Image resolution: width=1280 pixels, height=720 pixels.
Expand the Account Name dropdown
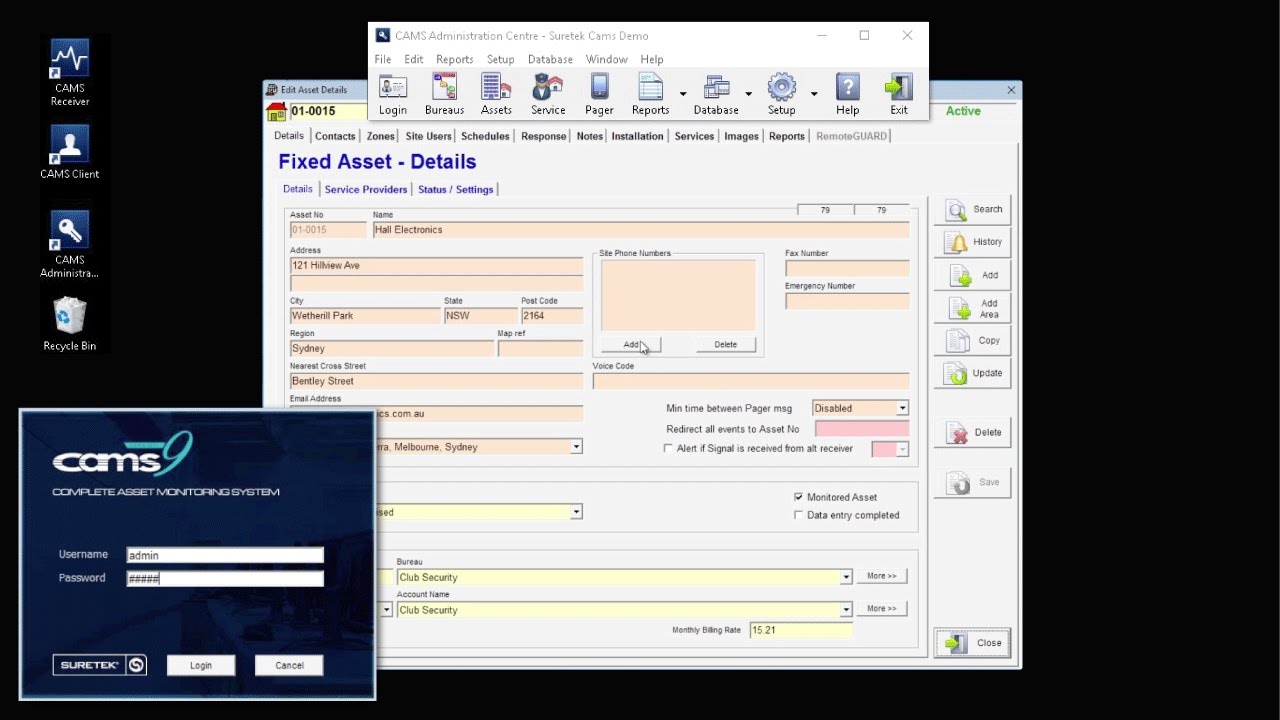(846, 610)
